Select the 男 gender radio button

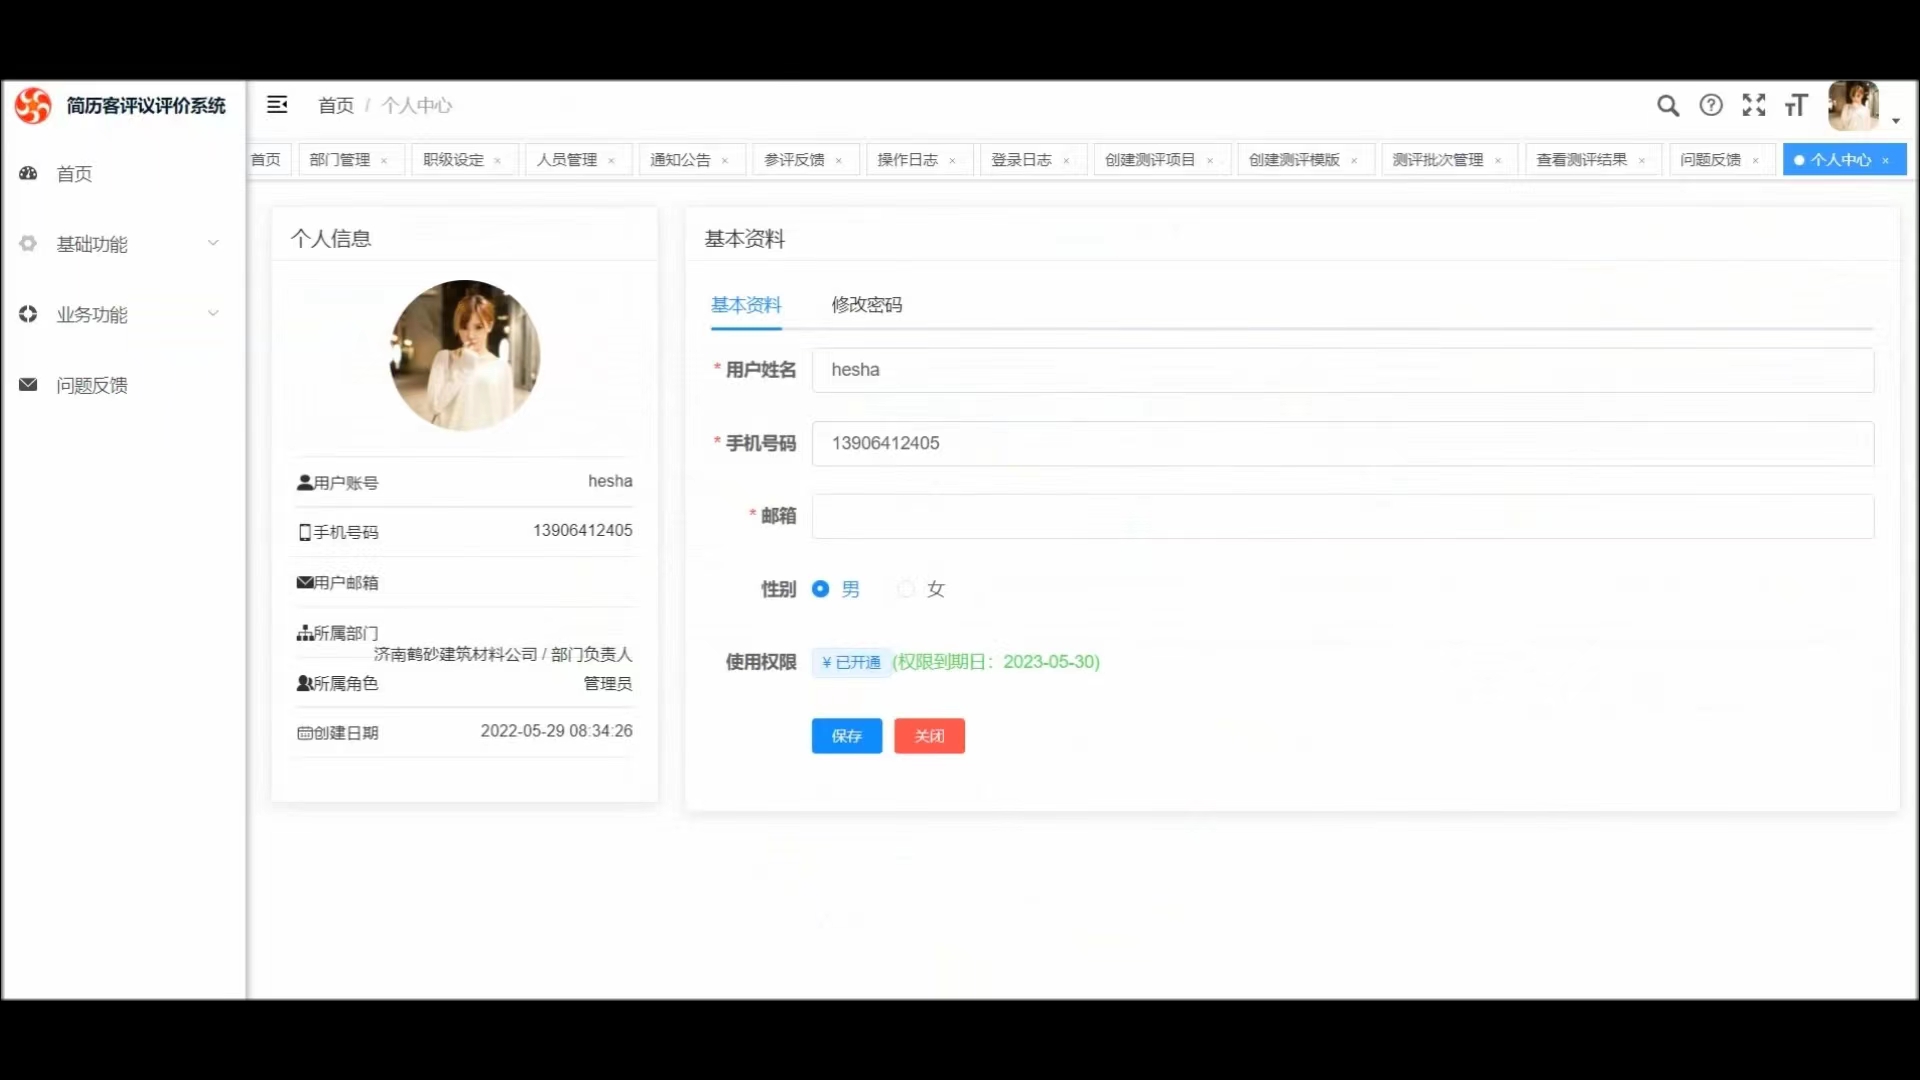tap(820, 589)
